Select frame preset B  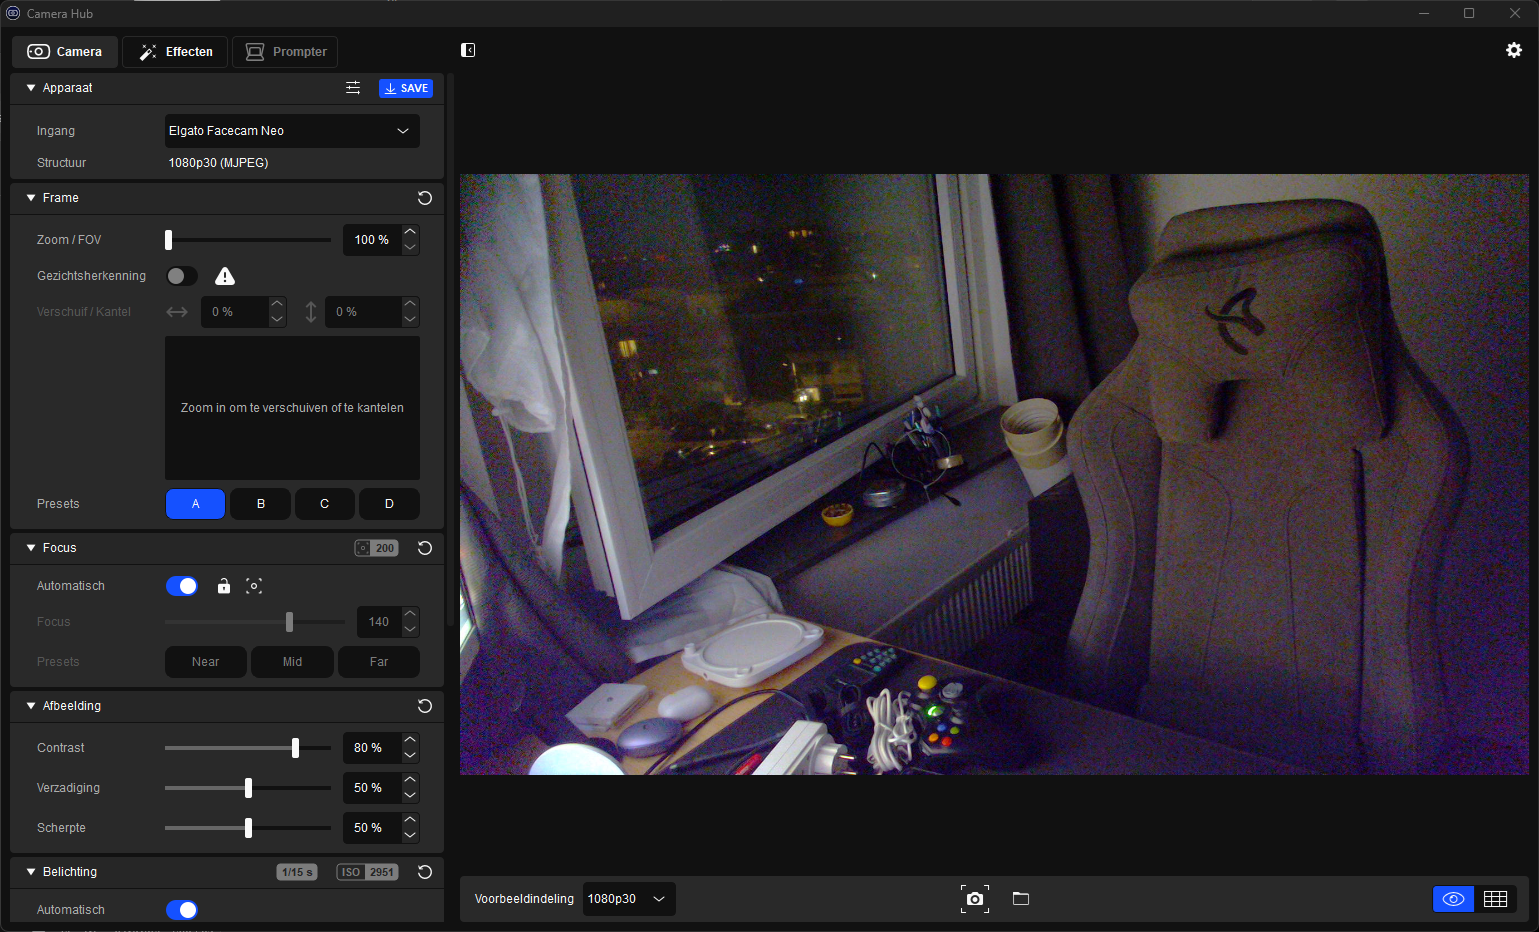tap(260, 504)
